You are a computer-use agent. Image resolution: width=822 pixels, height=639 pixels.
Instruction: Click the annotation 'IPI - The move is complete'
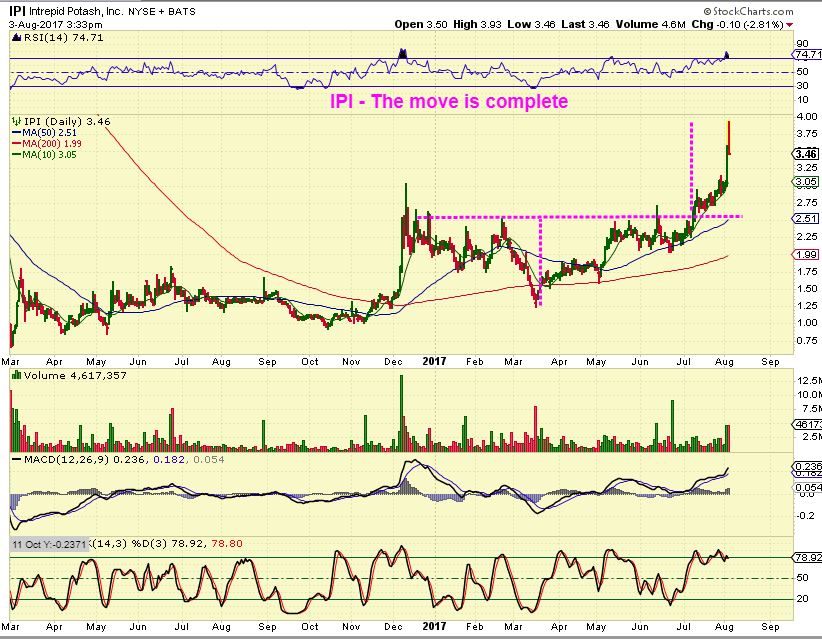coord(449,101)
